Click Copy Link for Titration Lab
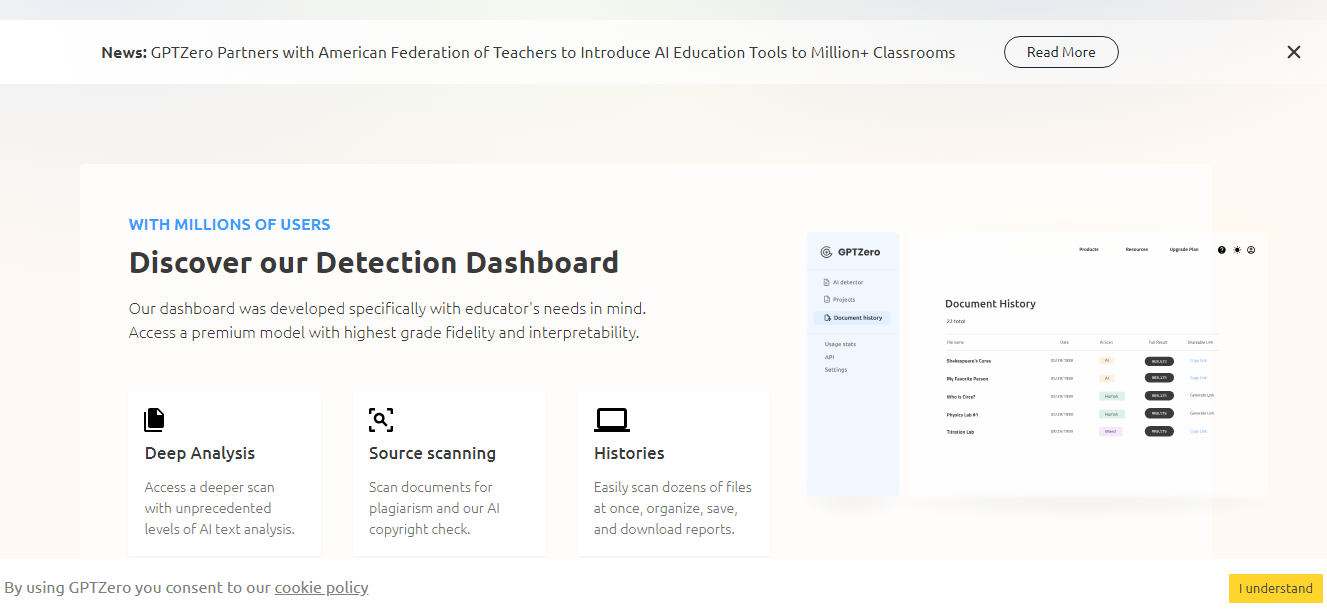 coord(1198,432)
